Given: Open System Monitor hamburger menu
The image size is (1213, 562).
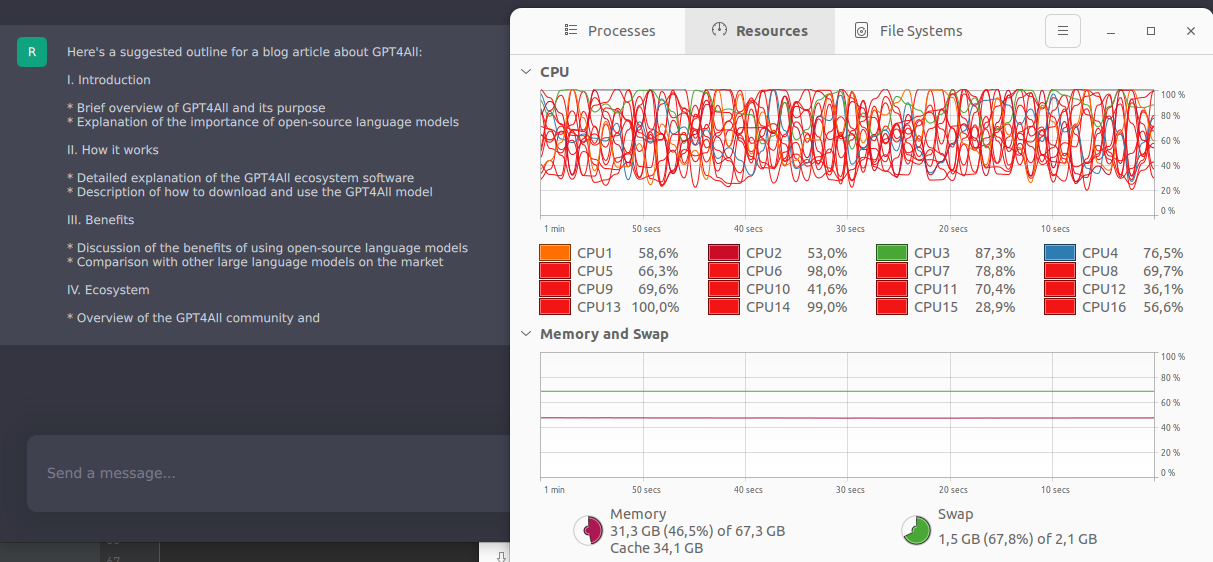Looking at the screenshot, I should tap(1063, 31).
